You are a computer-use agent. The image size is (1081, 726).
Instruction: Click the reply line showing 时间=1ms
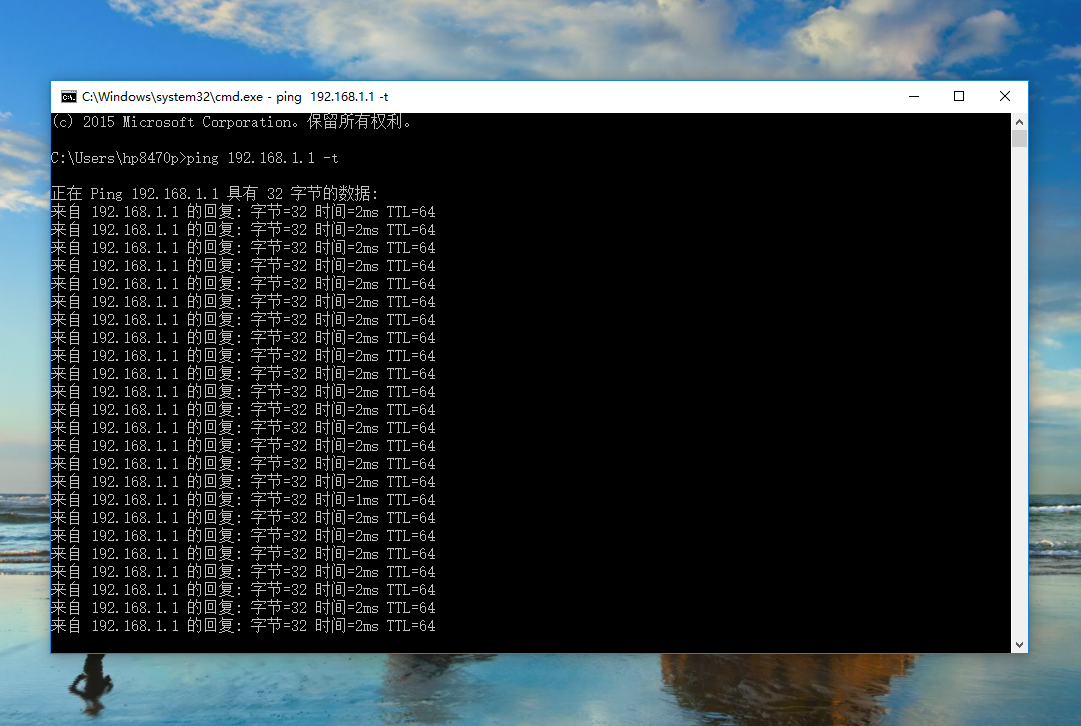[243, 500]
